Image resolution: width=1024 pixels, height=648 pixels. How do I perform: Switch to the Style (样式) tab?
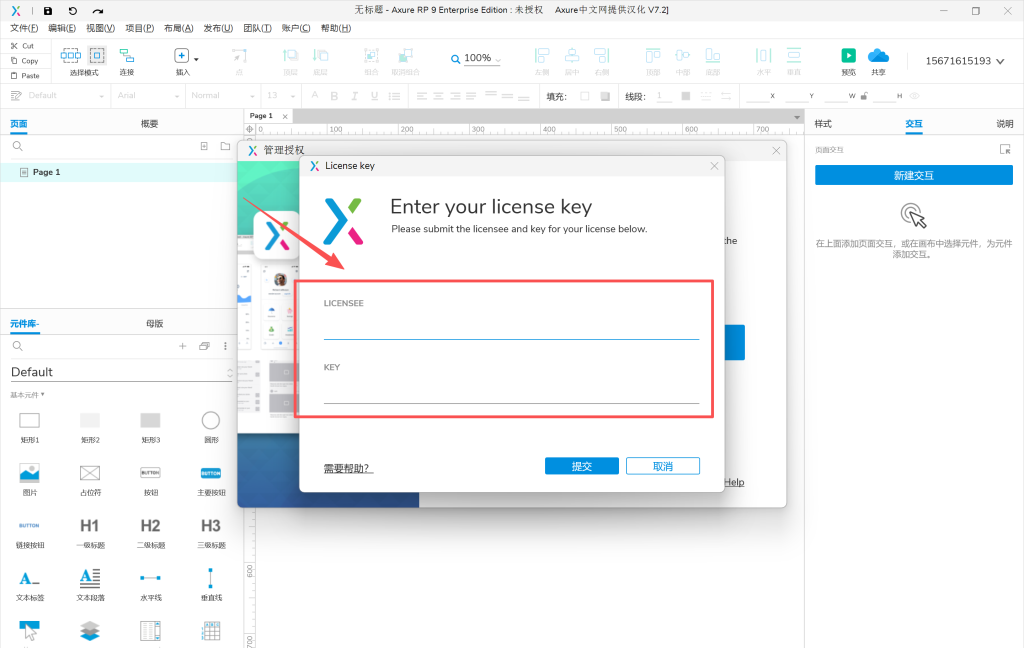(823, 124)
